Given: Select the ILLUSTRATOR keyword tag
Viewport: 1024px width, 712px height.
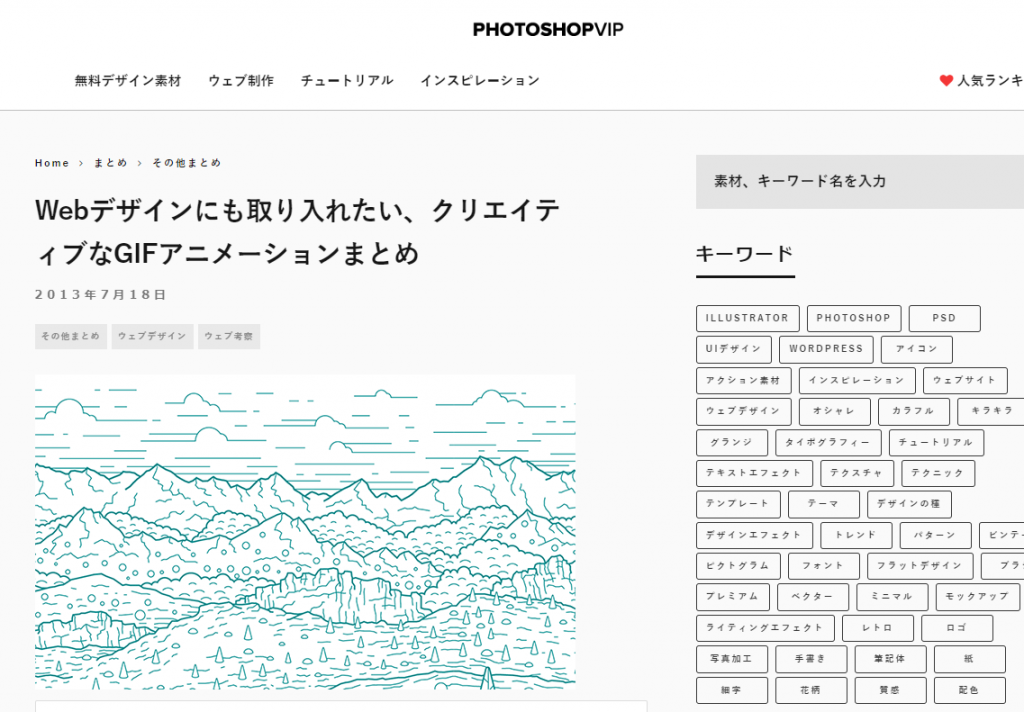Looking at the screenshot, I should 747,318.
